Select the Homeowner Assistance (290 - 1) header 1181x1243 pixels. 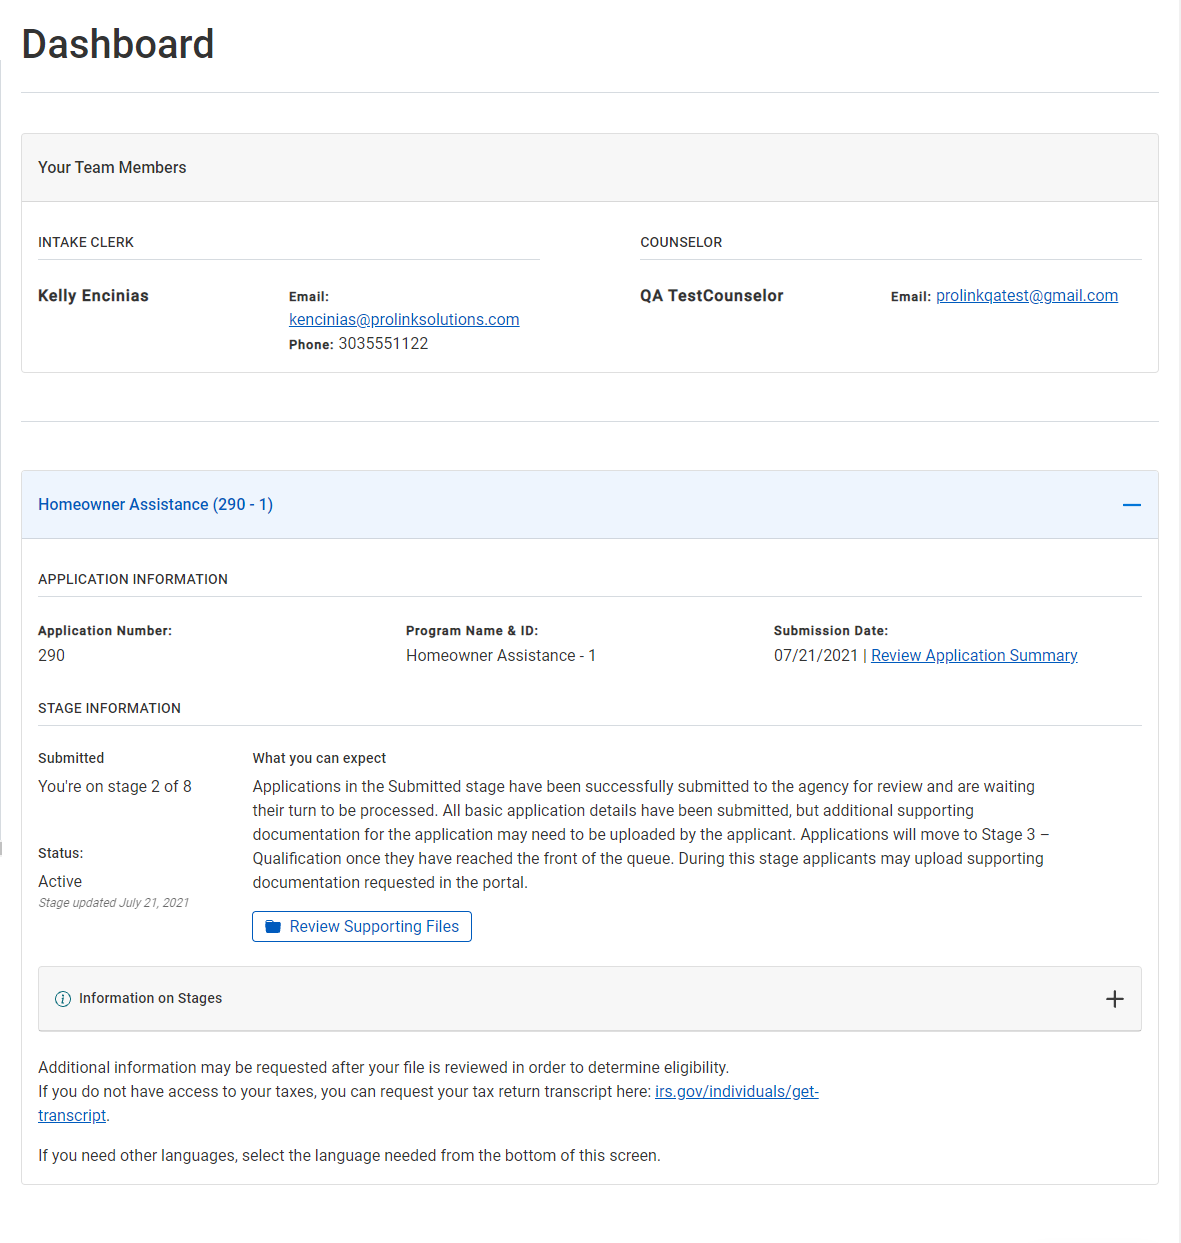pos(155,504)
